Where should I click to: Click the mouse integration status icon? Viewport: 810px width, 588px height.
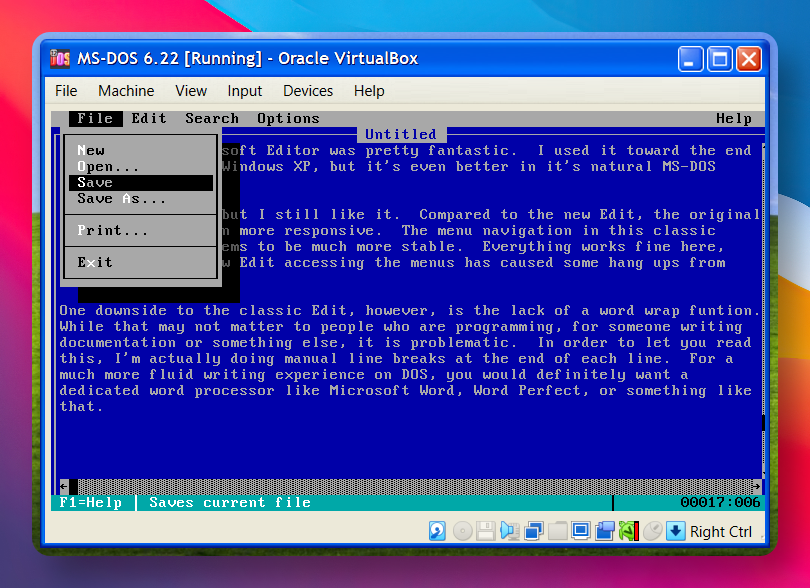652,531
